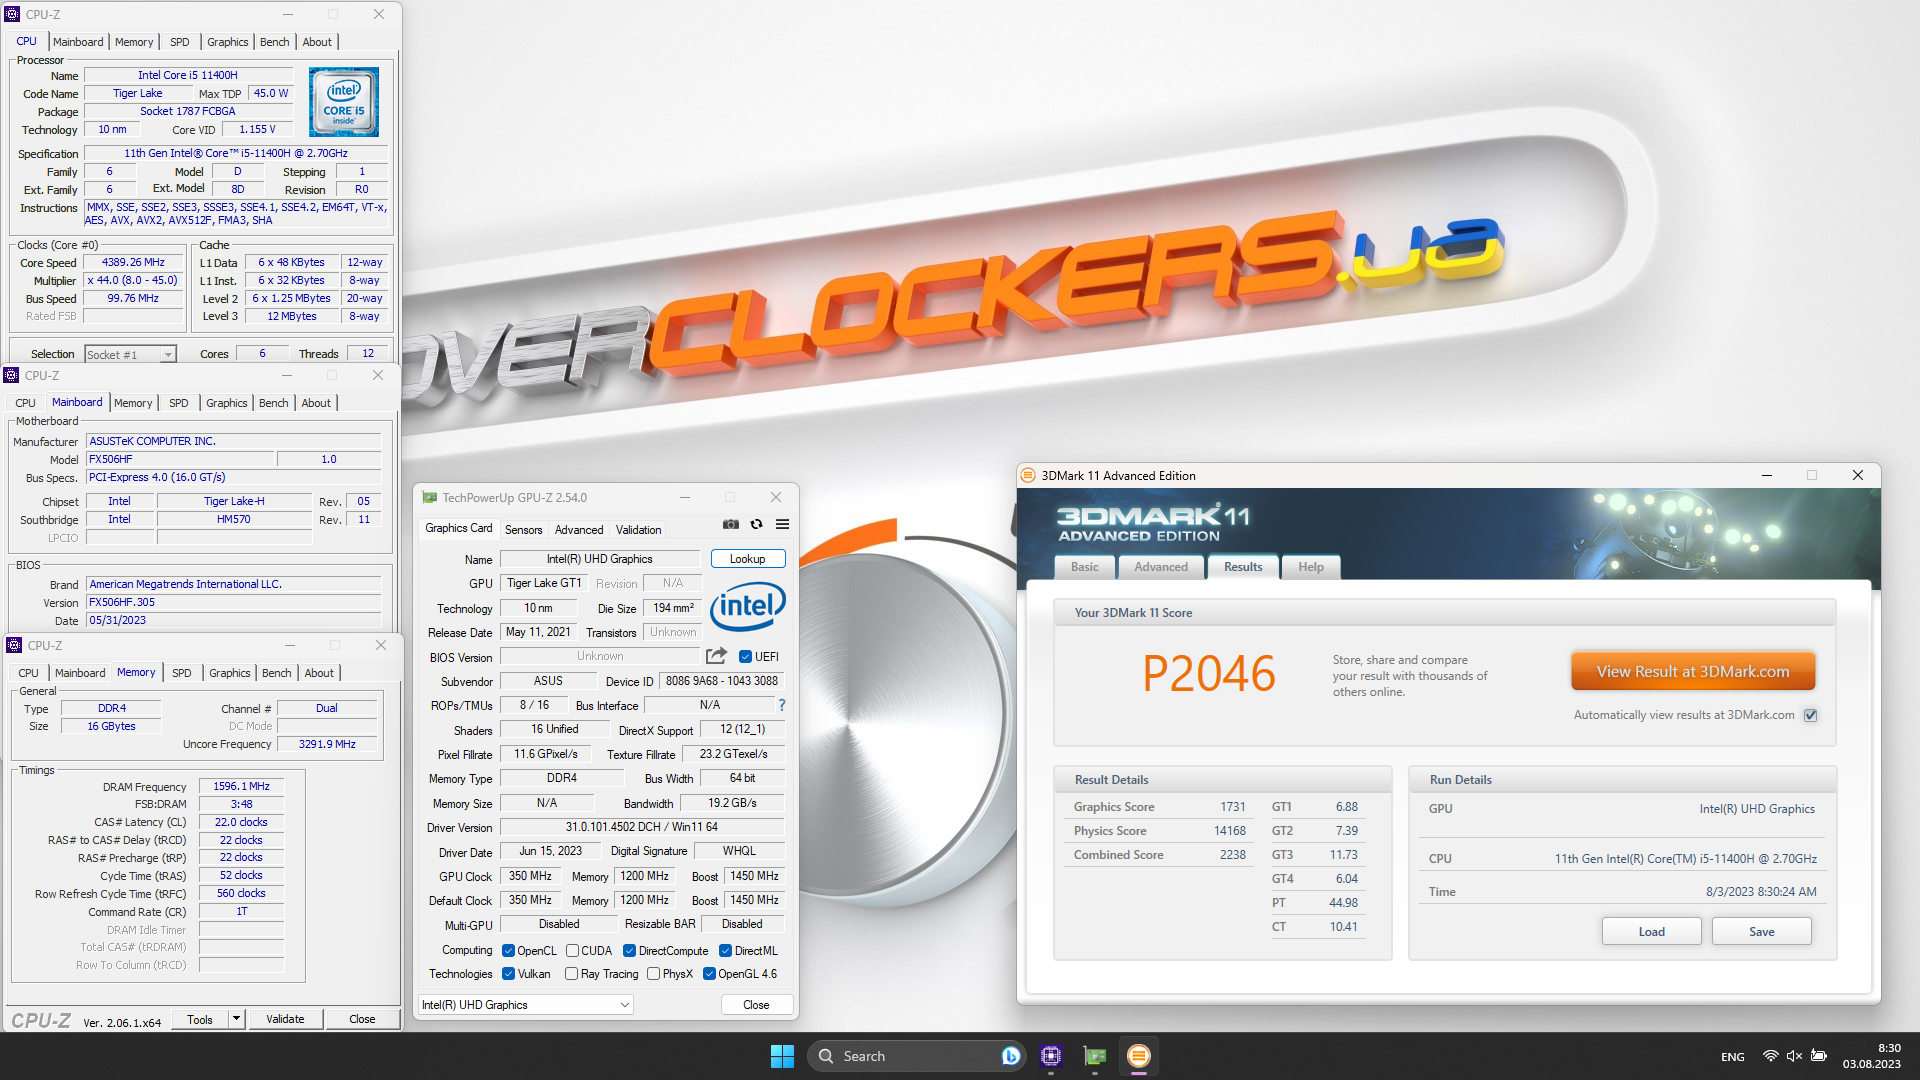Open Wi-Fi network tray icon
Image resolution: width=1920 pixels, height=1080 pixels.
pos(1770,1056)
